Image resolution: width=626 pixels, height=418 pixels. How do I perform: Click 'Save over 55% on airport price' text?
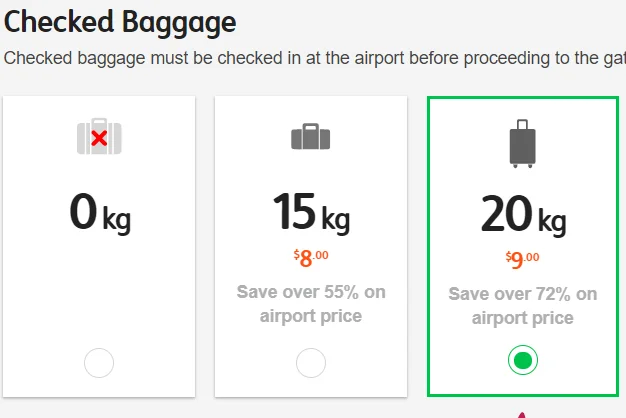coord(310,304)
